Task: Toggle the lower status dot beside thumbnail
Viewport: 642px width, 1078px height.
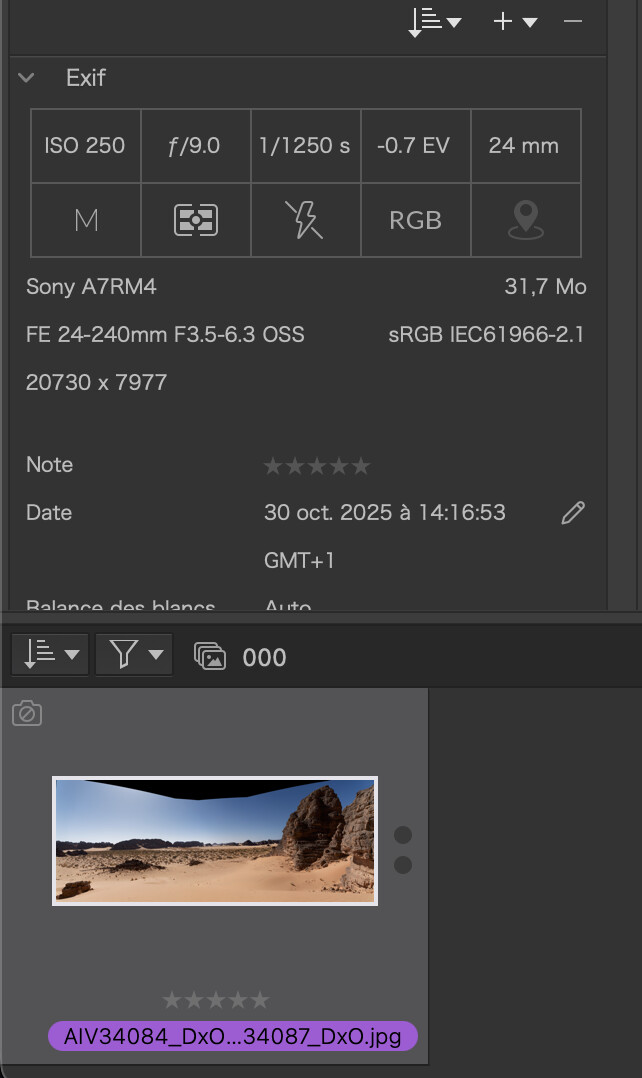Action: click(x=403, y=865)
